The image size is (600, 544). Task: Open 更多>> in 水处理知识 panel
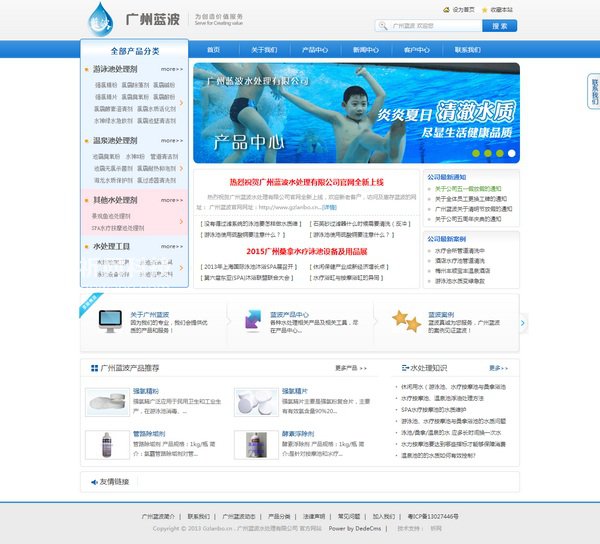(x=499, y=368)
